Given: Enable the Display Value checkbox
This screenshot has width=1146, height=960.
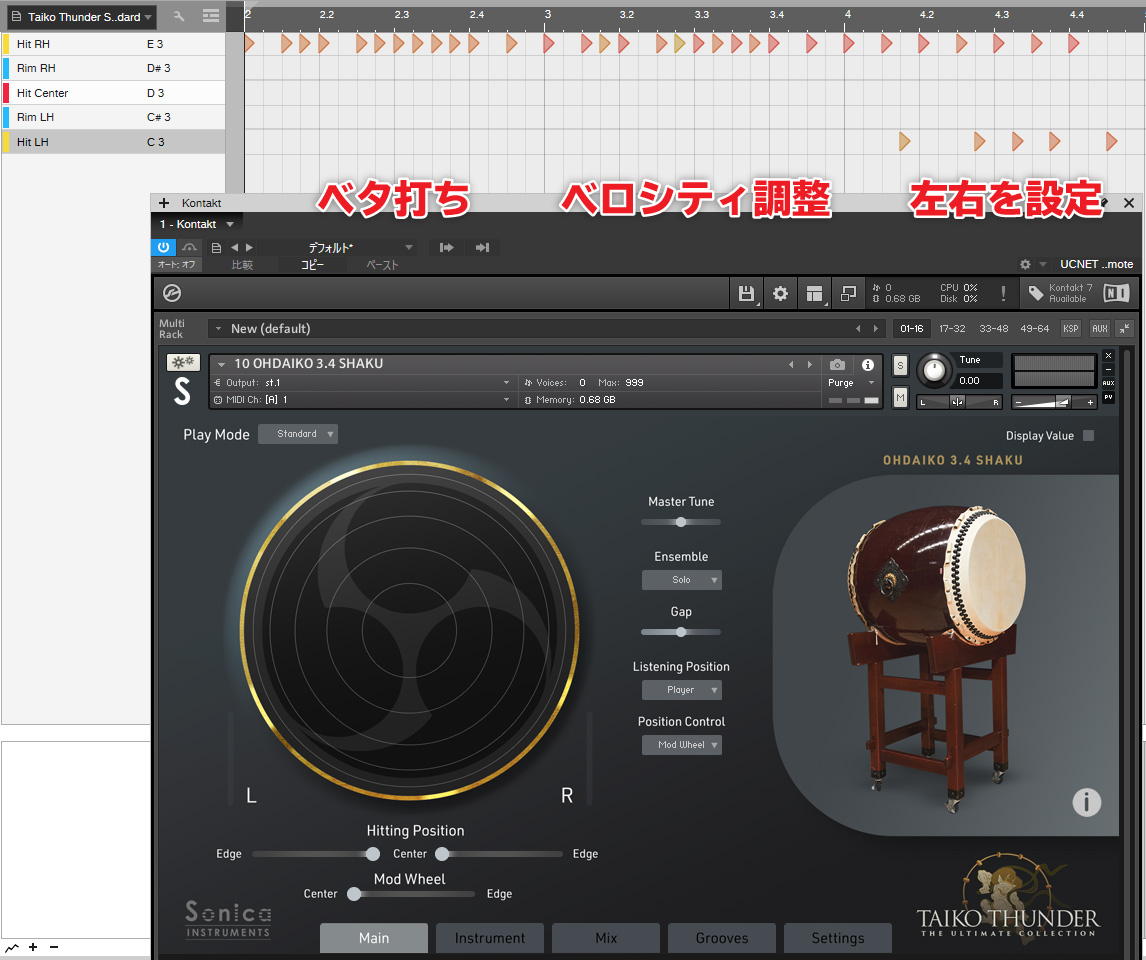Looking at the screenshot, I should [1088, 435].
